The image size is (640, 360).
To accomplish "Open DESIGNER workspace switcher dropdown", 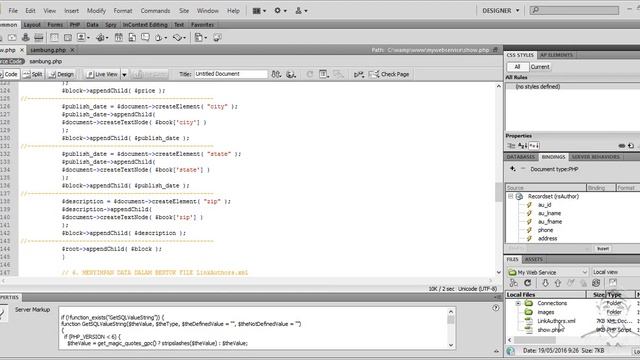I will pyautogui.click(x=501, y=11).
